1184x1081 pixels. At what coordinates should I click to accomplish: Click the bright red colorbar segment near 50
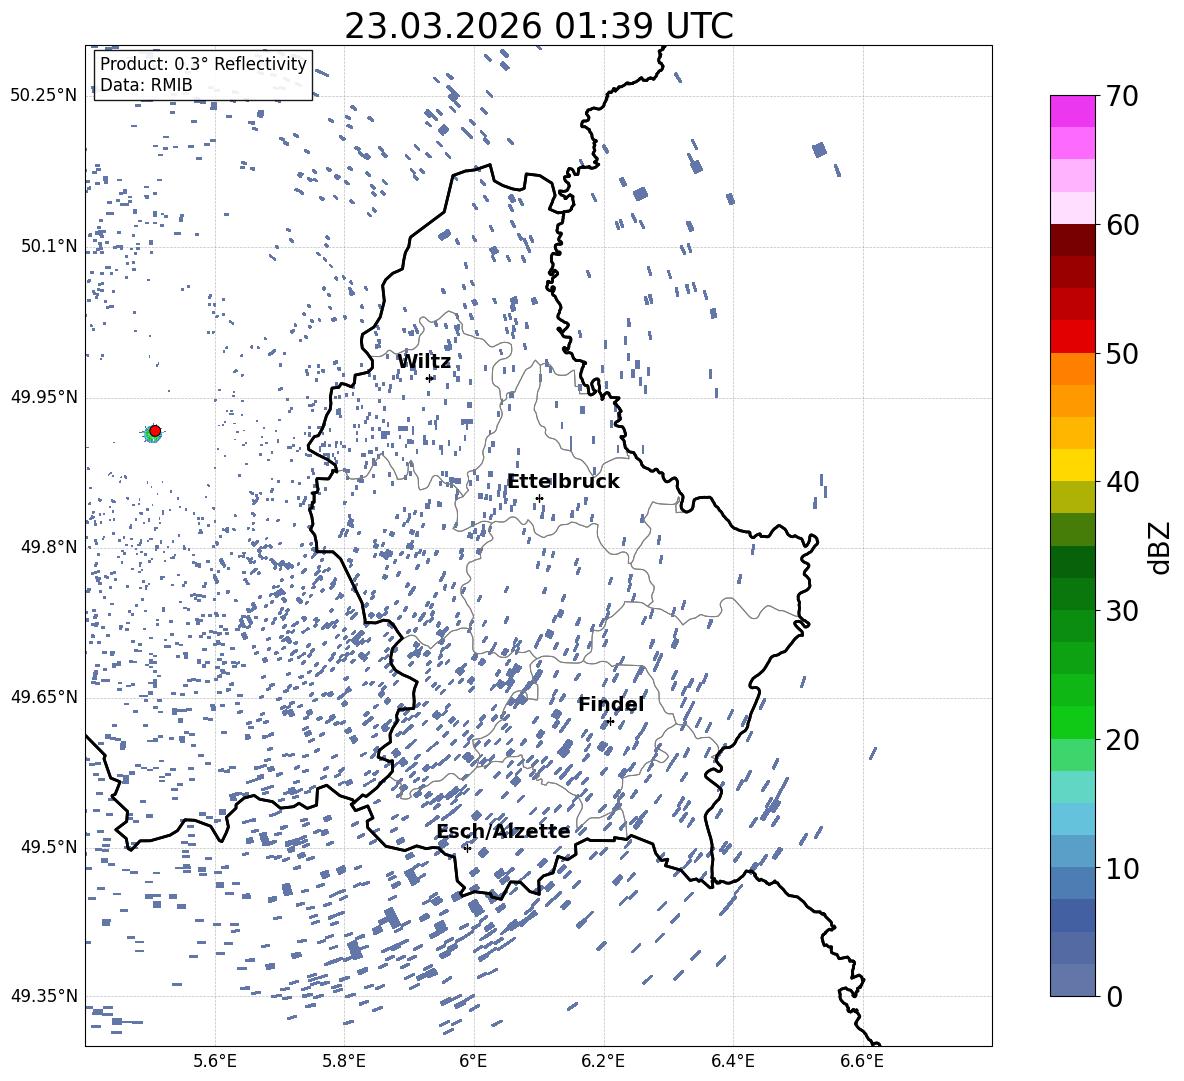1073,337
